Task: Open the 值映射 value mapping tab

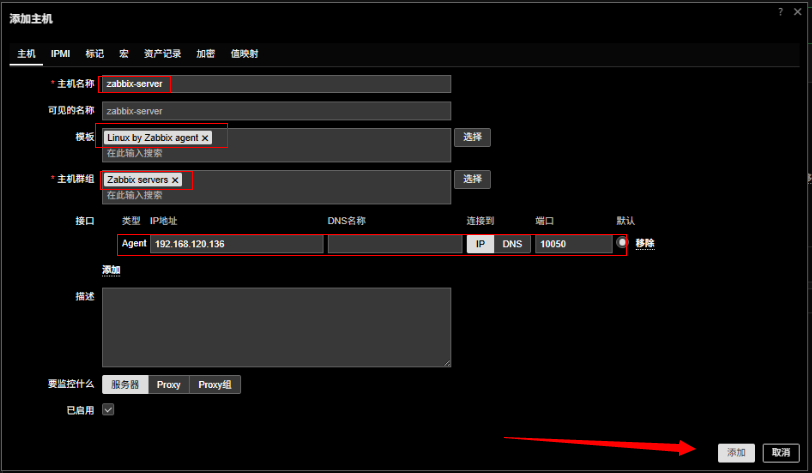Action: click(244, 54)
